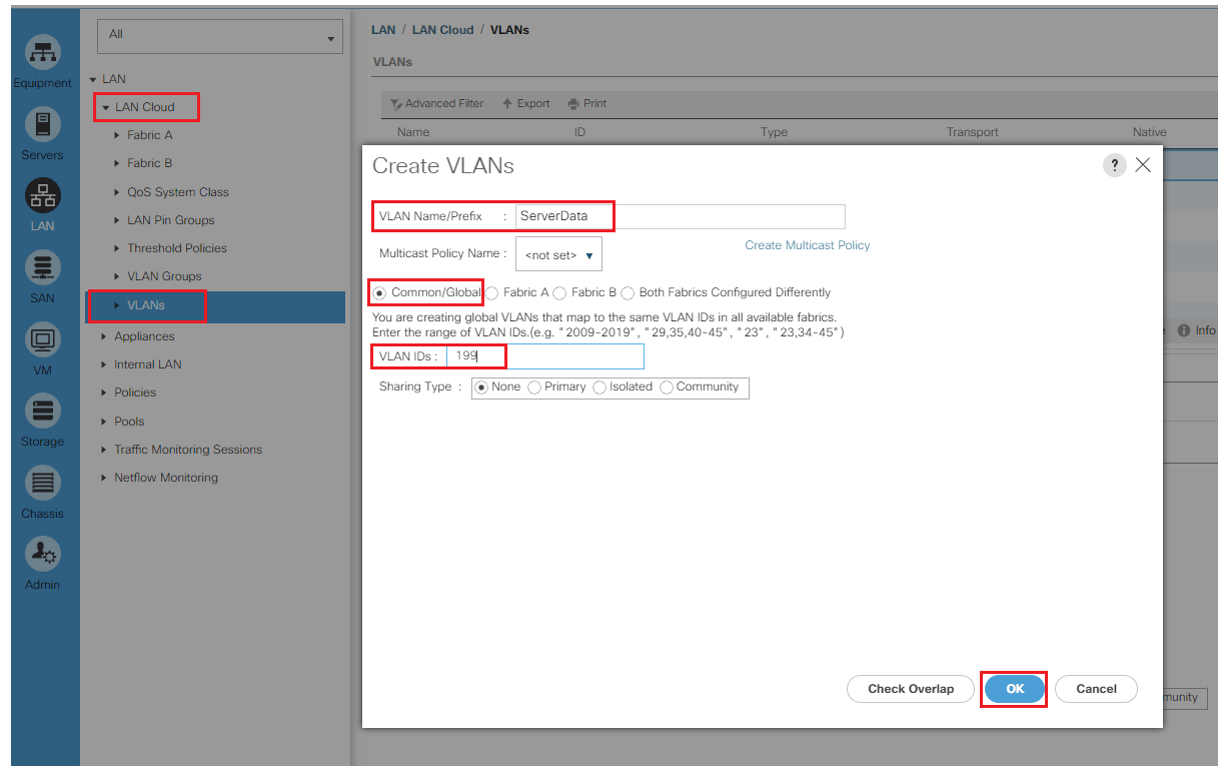
Task: Choose Isolated sharing type
Action: (601, 388)
